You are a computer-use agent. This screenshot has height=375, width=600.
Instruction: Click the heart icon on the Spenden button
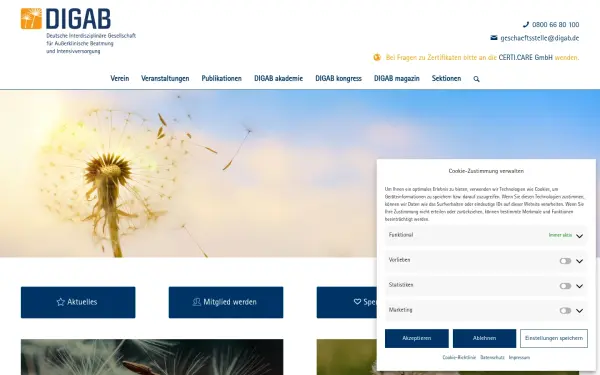357,302
